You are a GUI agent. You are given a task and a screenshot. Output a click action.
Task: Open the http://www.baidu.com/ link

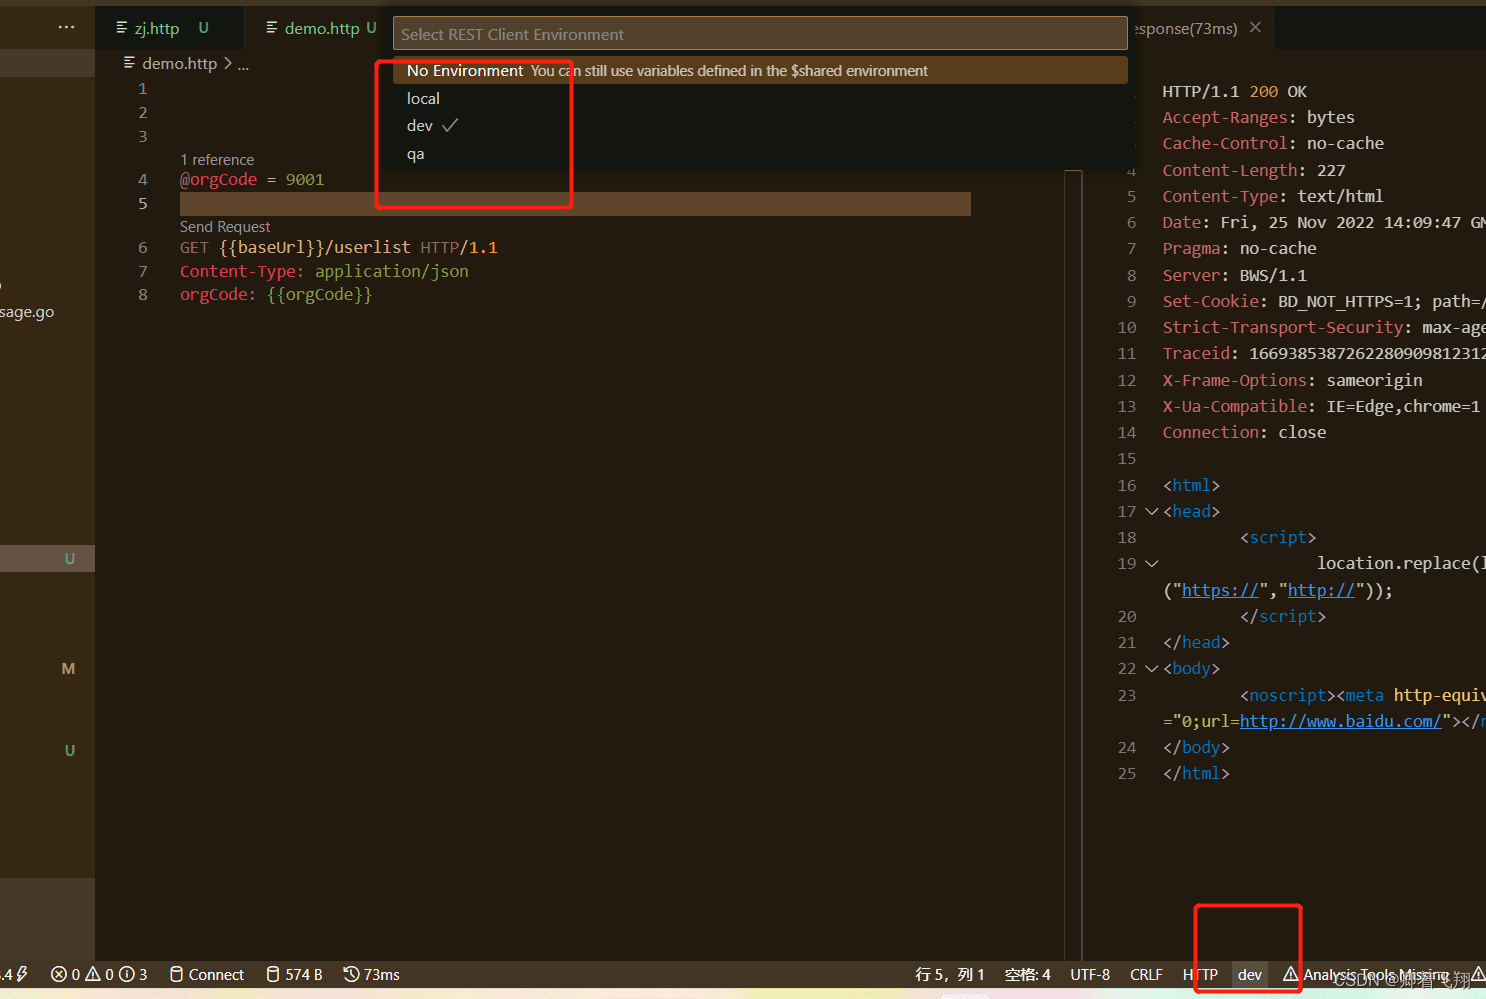click(1341, 721)
